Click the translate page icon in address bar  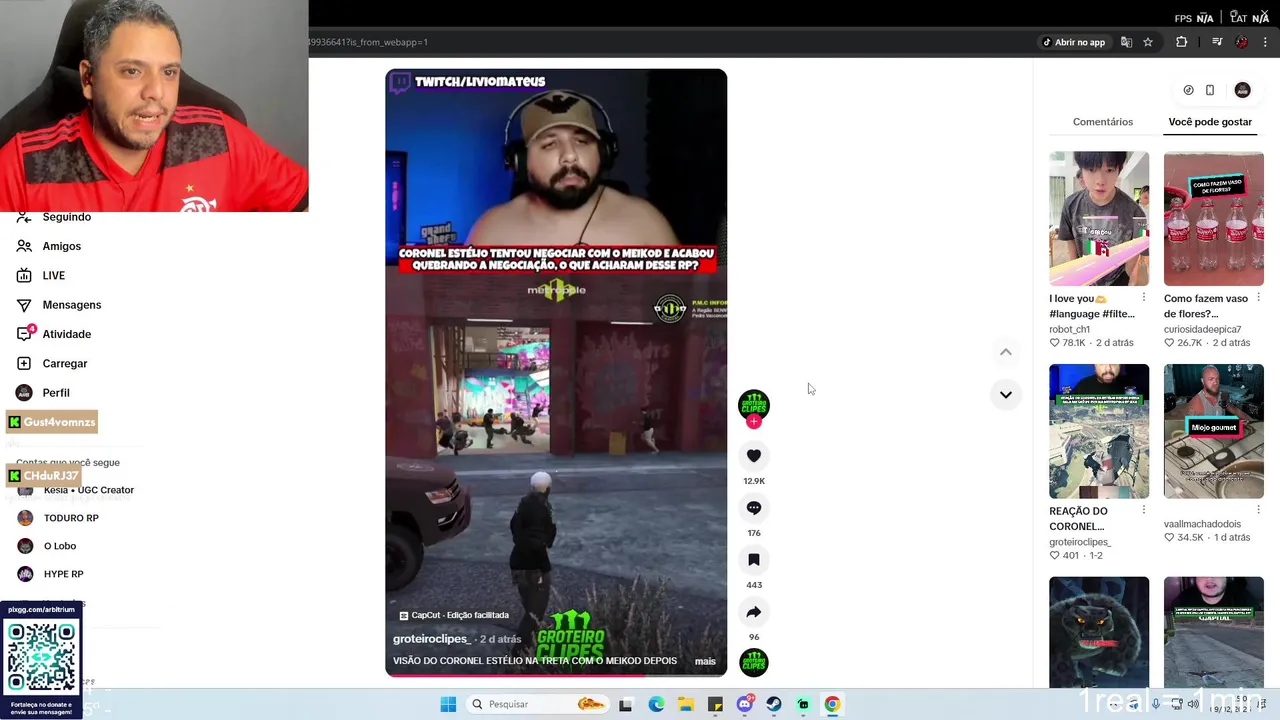[x=1126, y=42]
